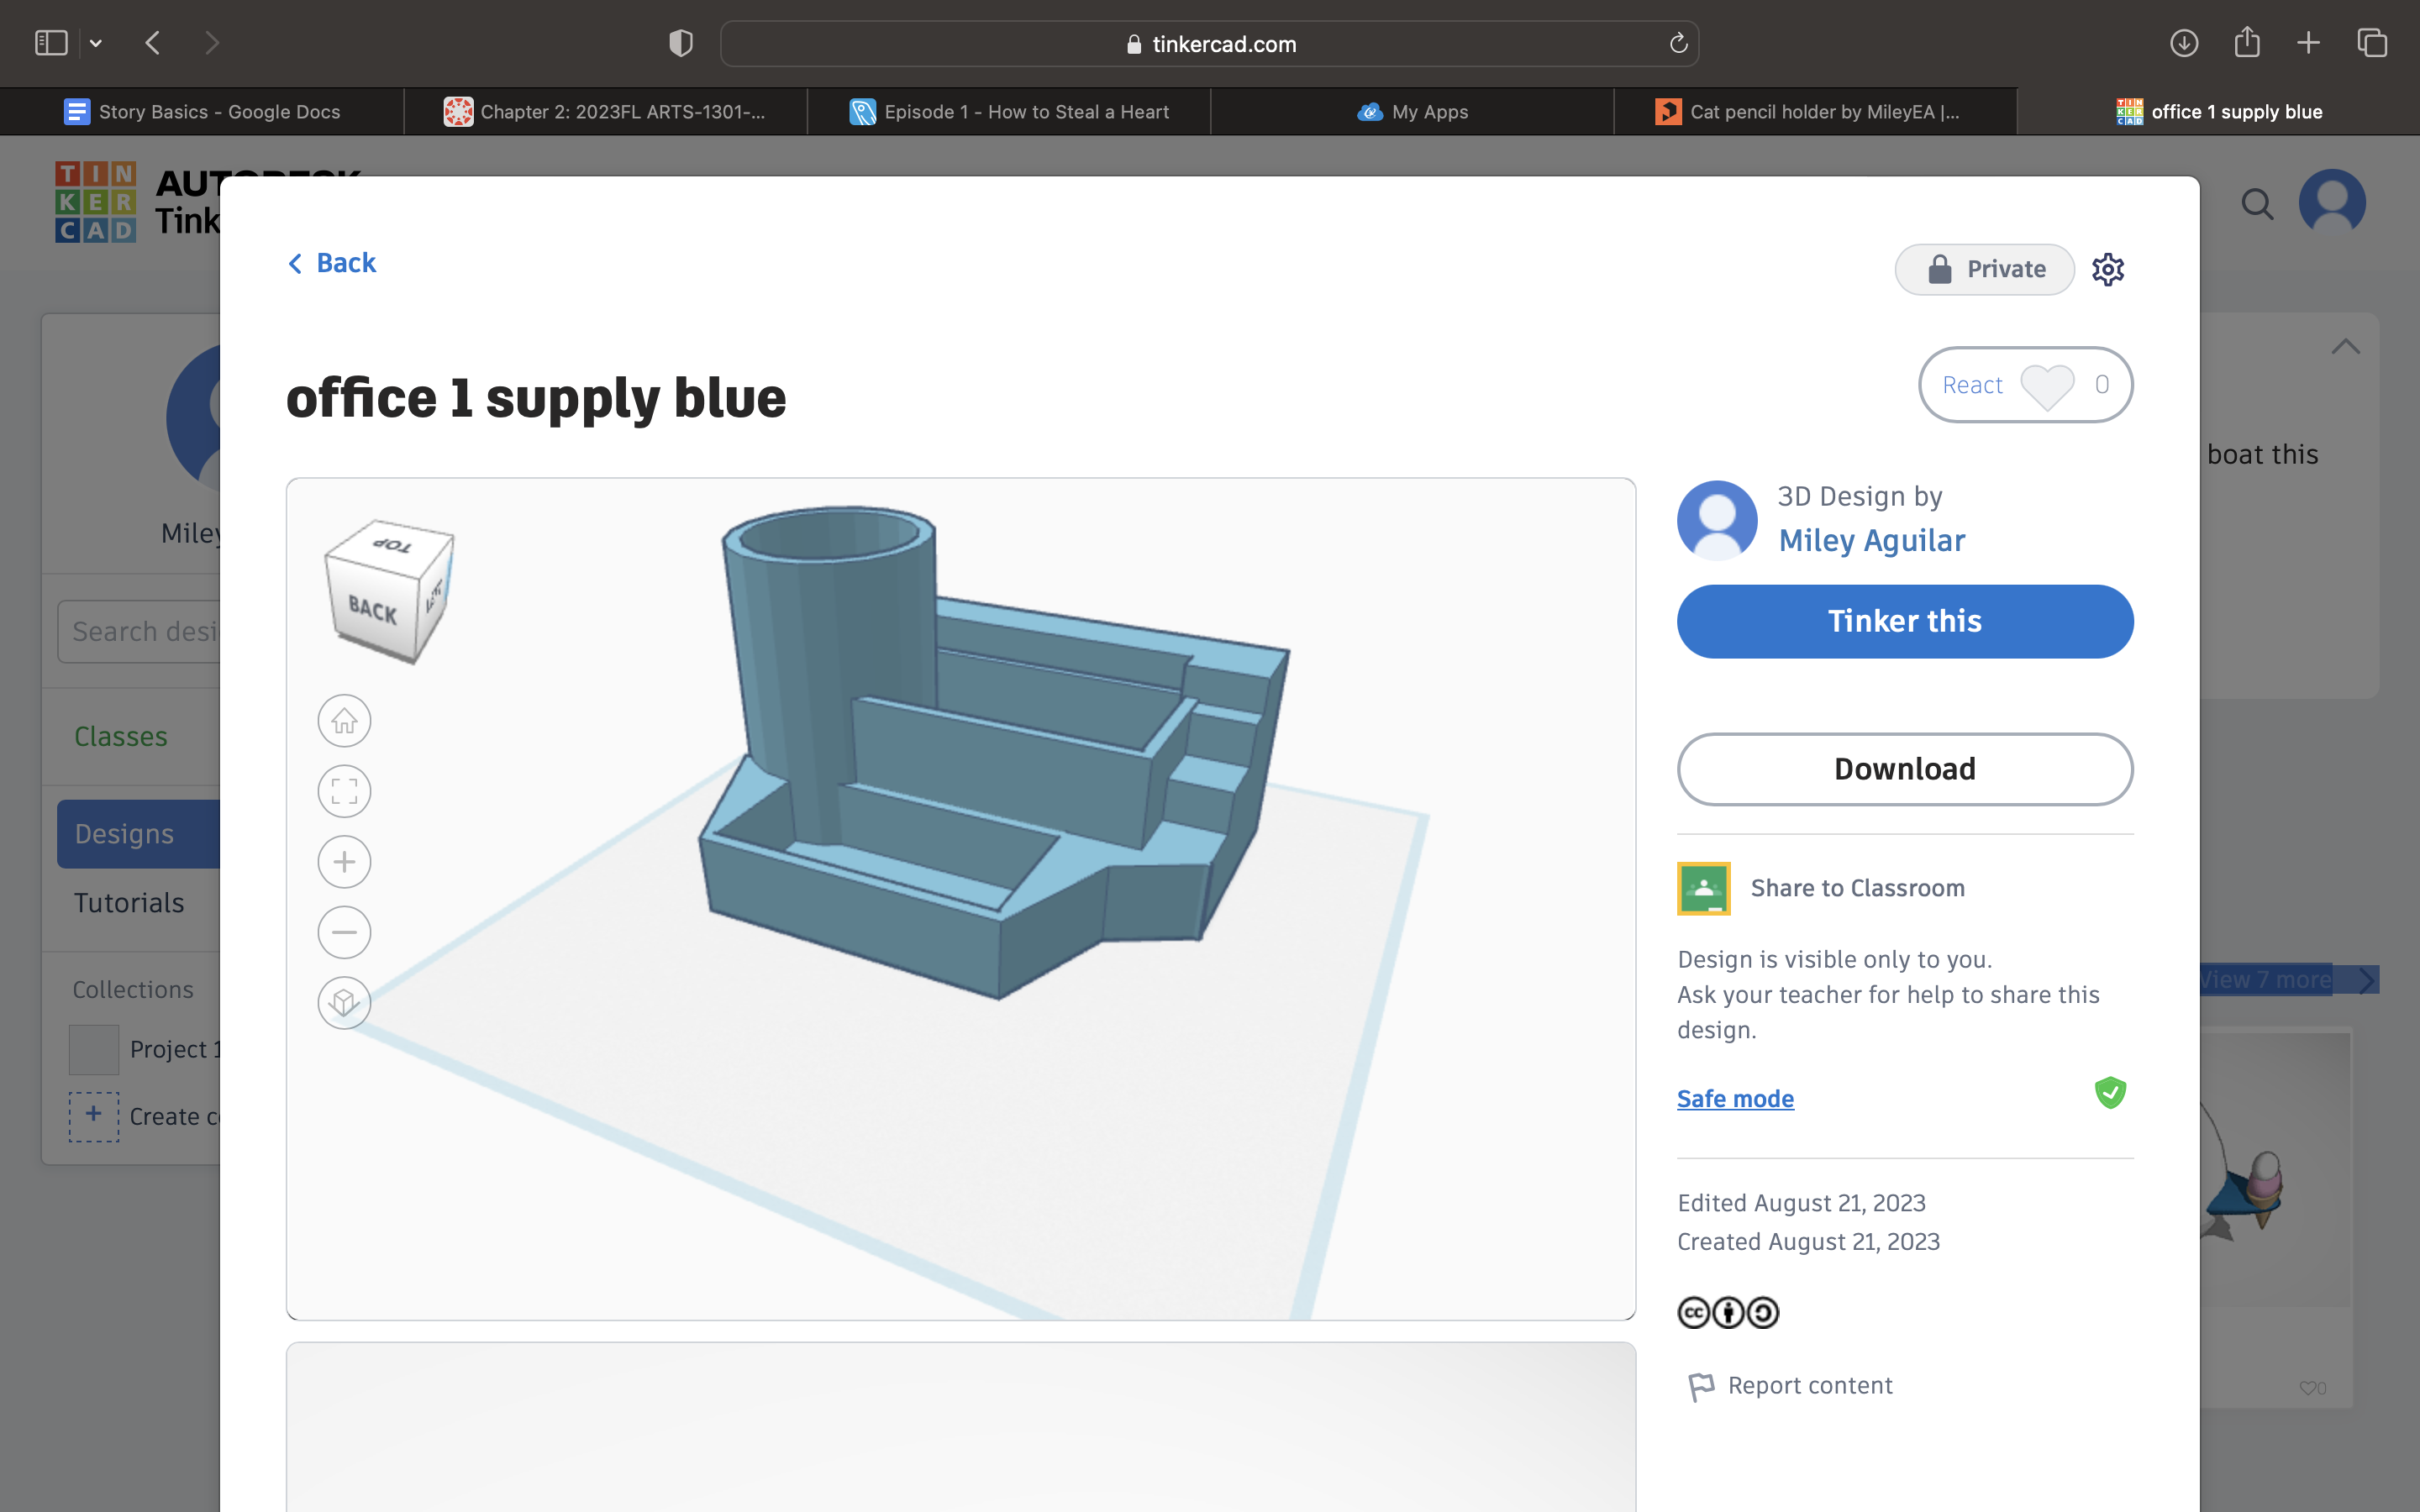
Task: Open design settings gear icon
Action: click(x=2108, y=269)
